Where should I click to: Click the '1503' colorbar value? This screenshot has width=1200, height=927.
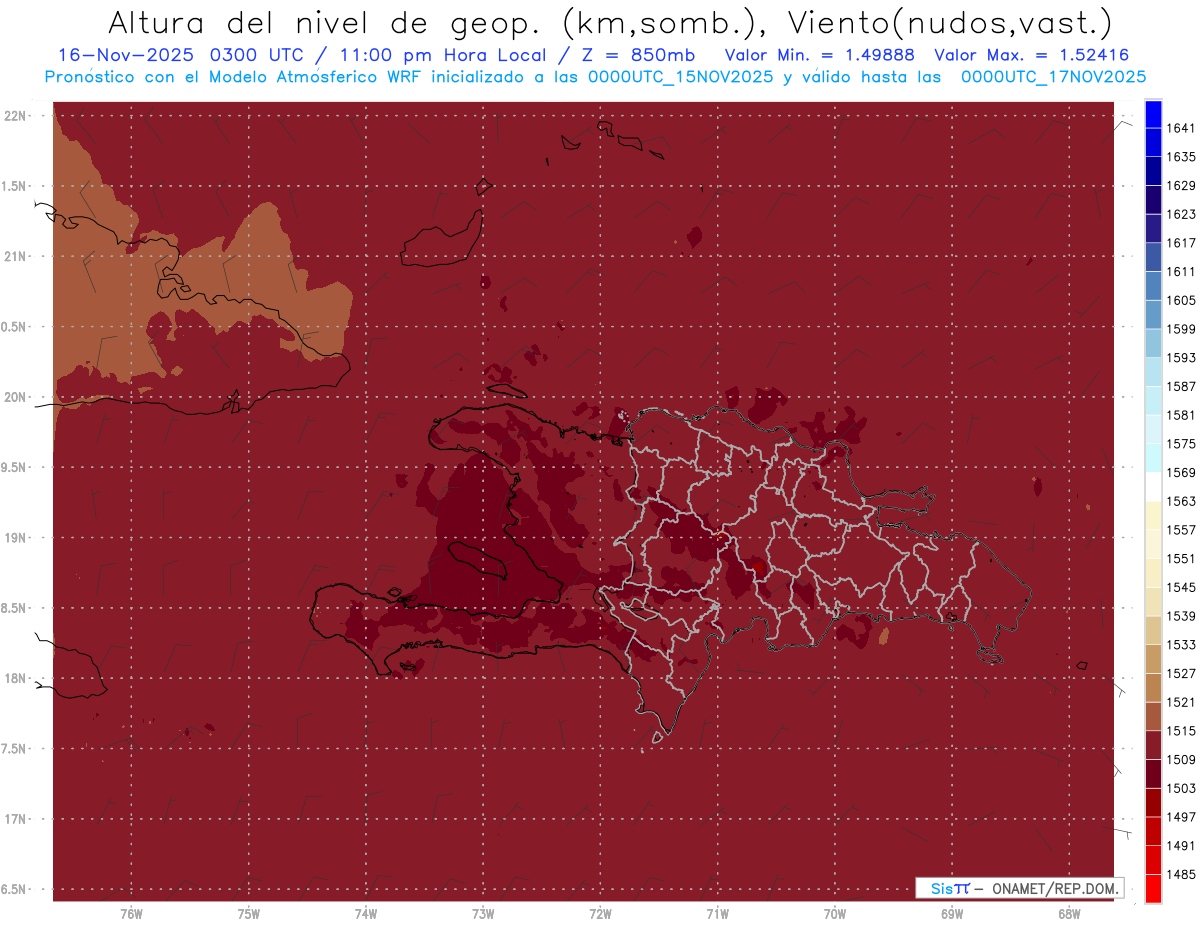[1181, 788]
